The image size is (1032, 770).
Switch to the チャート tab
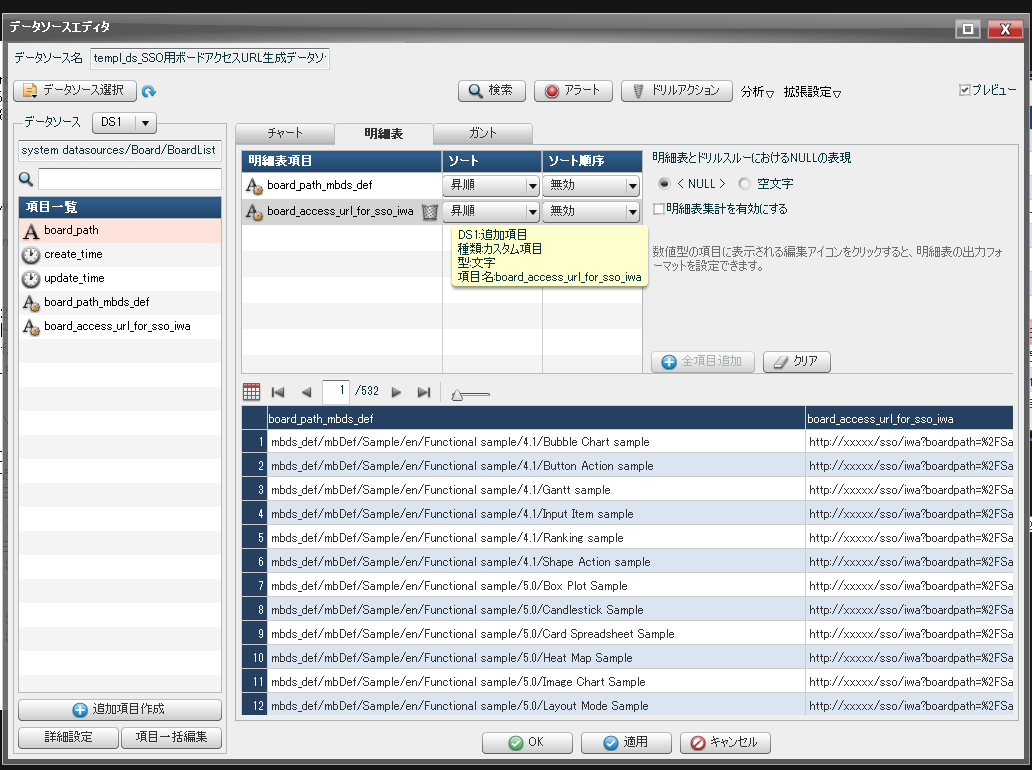point(285,134)
